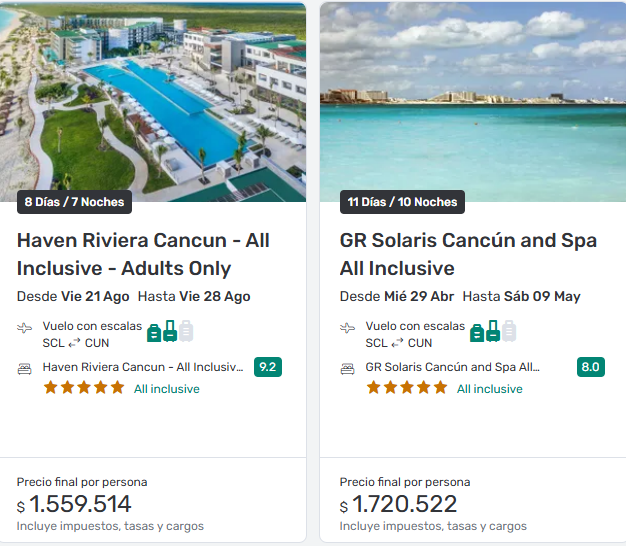
Task: Click the 11 Días / 10 Noches badge
Action: pyautogui.click(x=402, y=202)
